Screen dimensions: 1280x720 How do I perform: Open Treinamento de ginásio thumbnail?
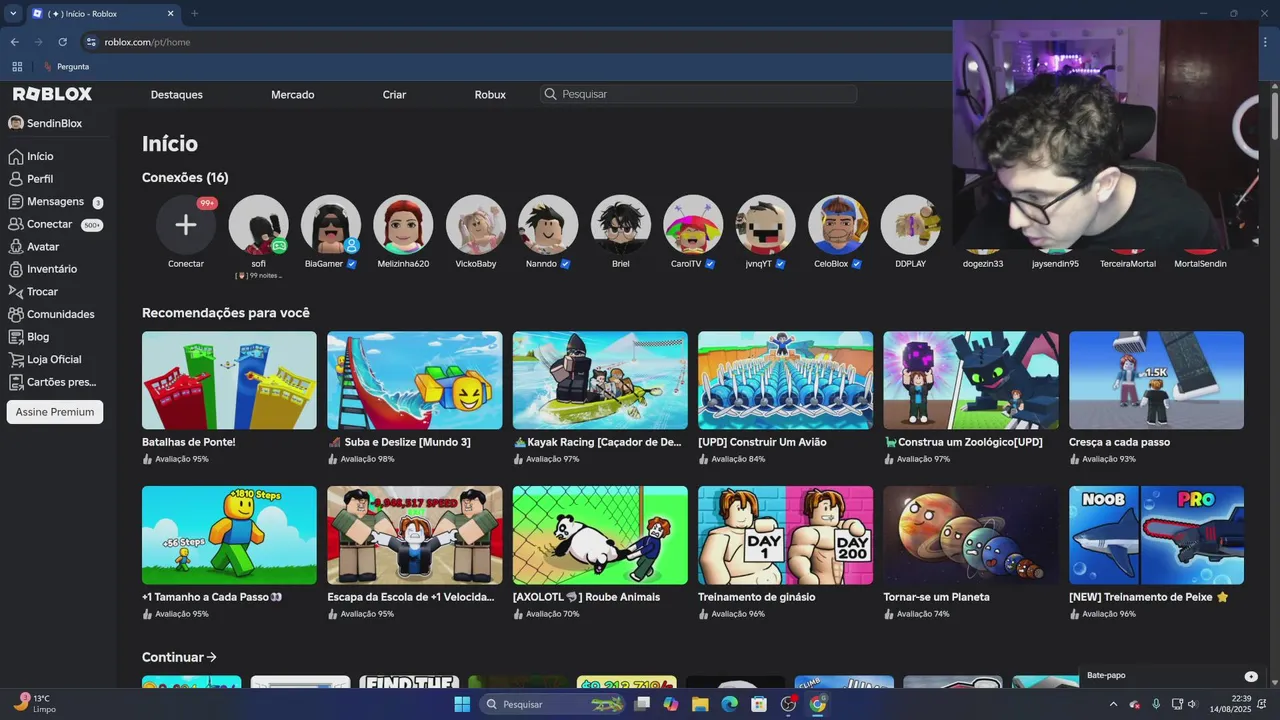785,535
